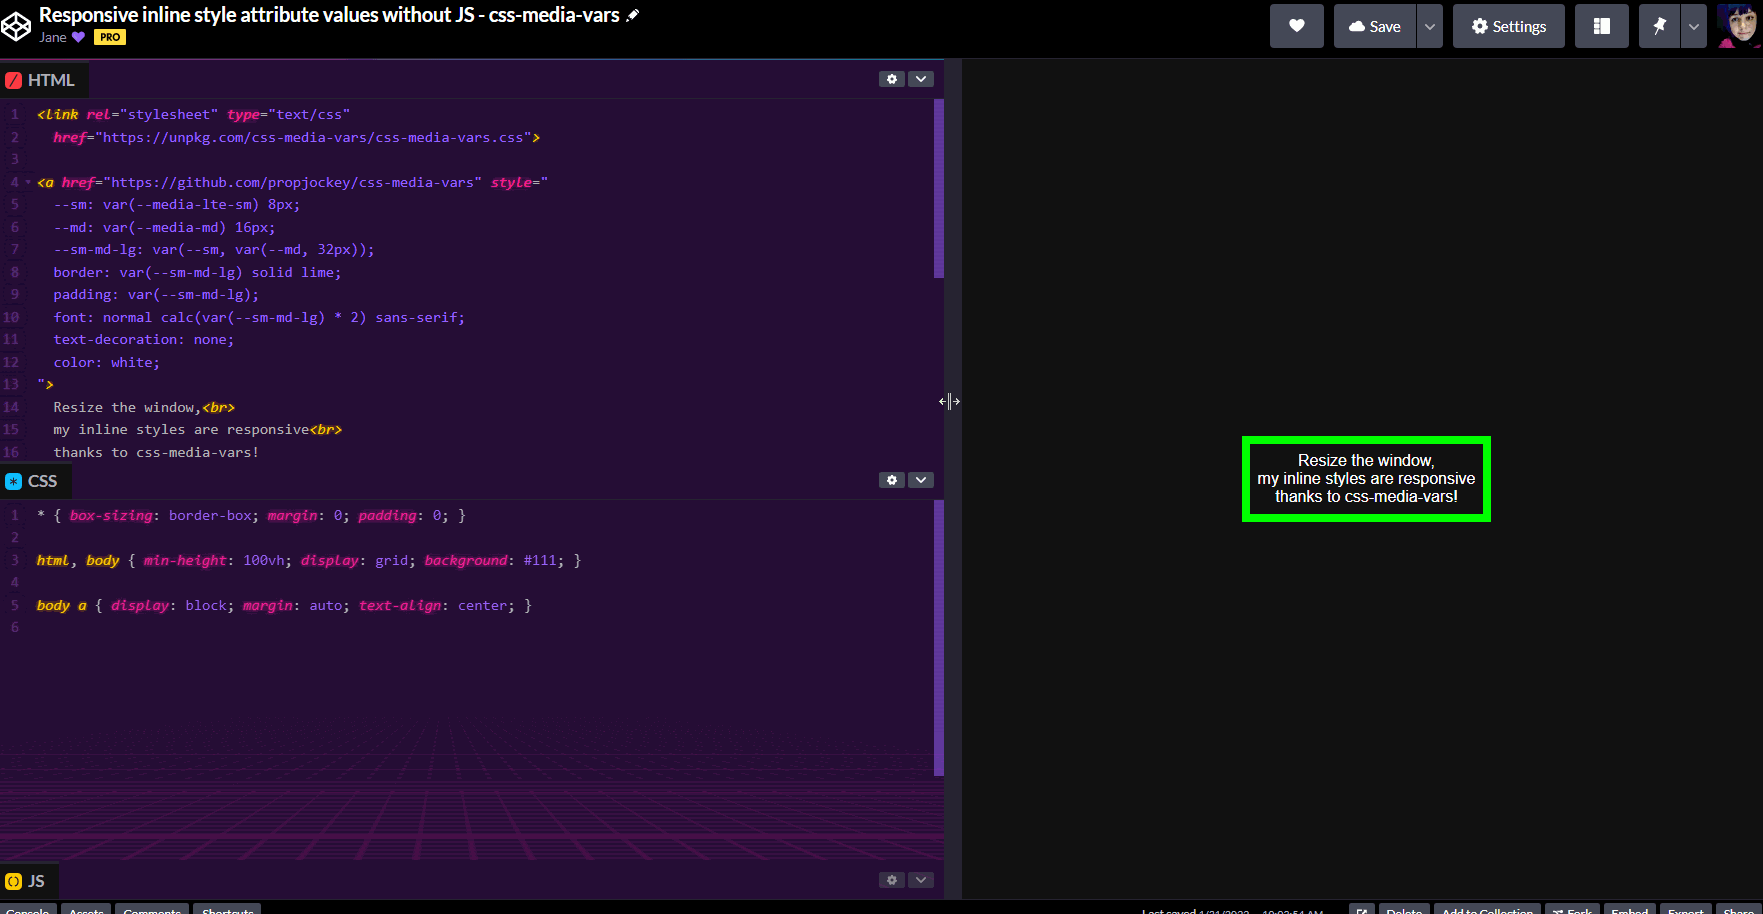Collapse the HTML editor with its chevron
The width and height of the screenshot is (1763, 914).
pyautogui.click(x=919, y=78)
